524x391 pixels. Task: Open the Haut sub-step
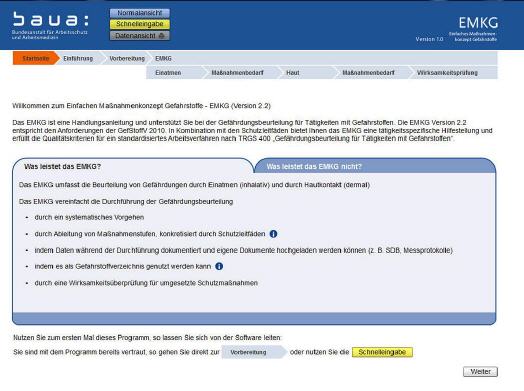click(x=293, y=73)
